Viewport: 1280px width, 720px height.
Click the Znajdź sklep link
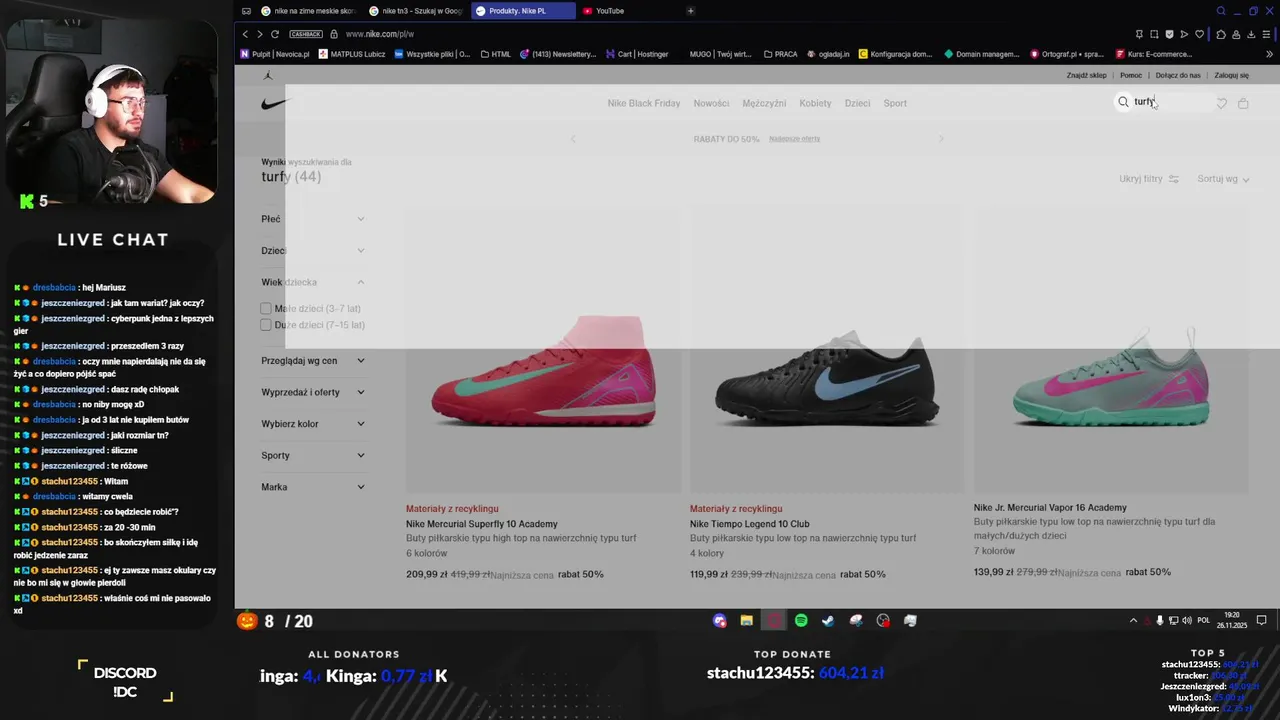coord(1086,75)
